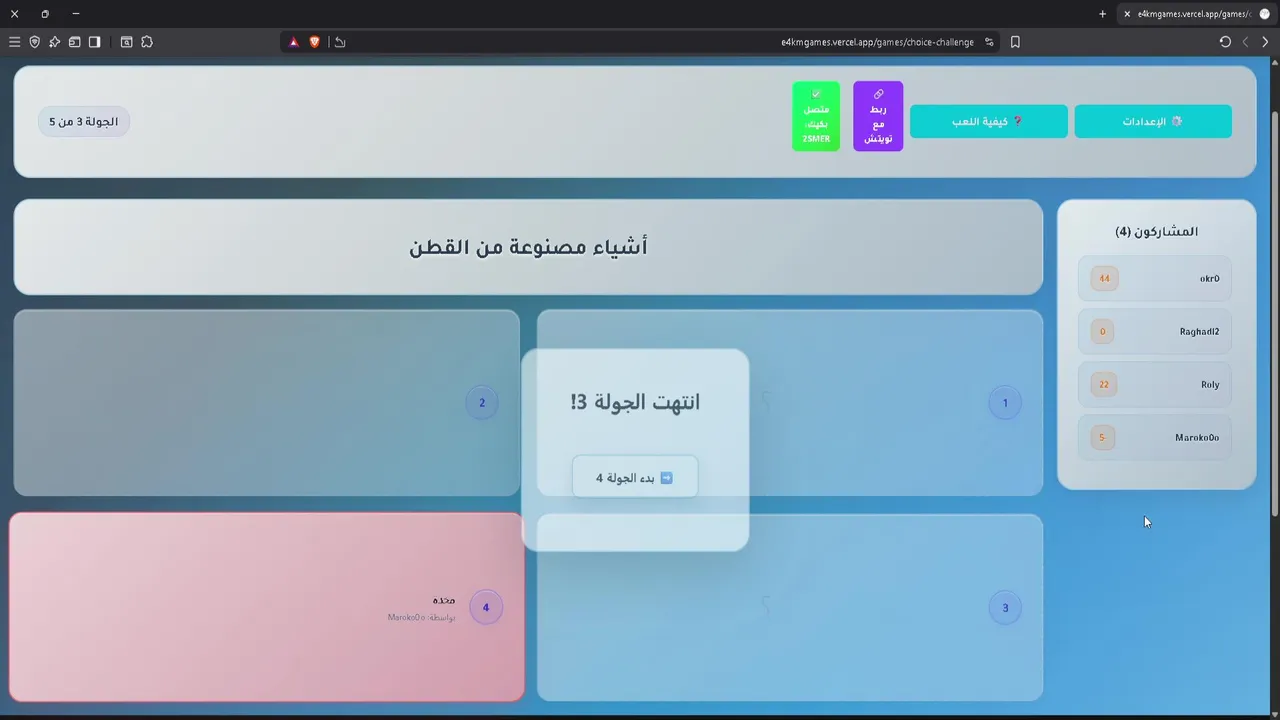This screenshot has height=720, width=1280.
Task: Click the prompt أشياء مصنوعة من القطن
Action: point(528,247)
